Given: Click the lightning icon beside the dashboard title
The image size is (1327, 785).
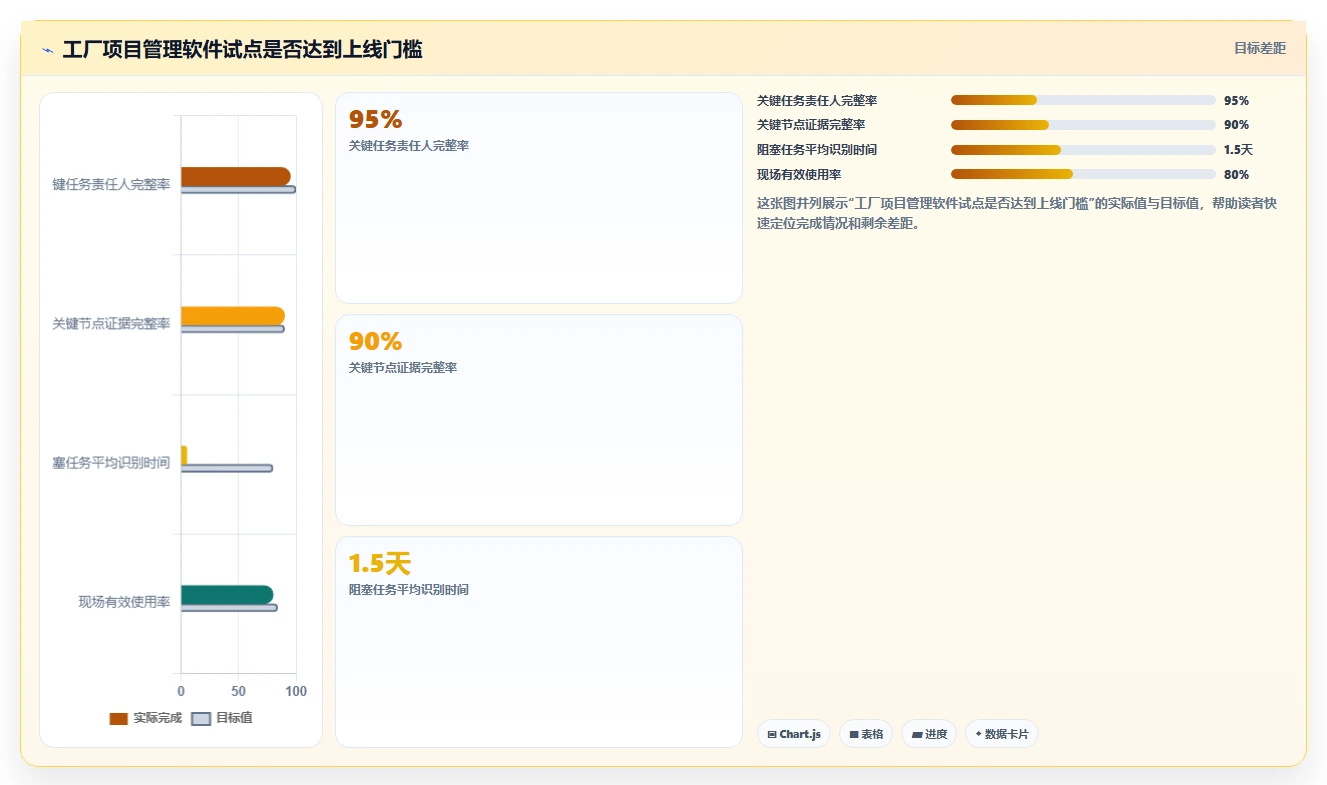Looking at the screenshot, I should [x=47, y=50].
